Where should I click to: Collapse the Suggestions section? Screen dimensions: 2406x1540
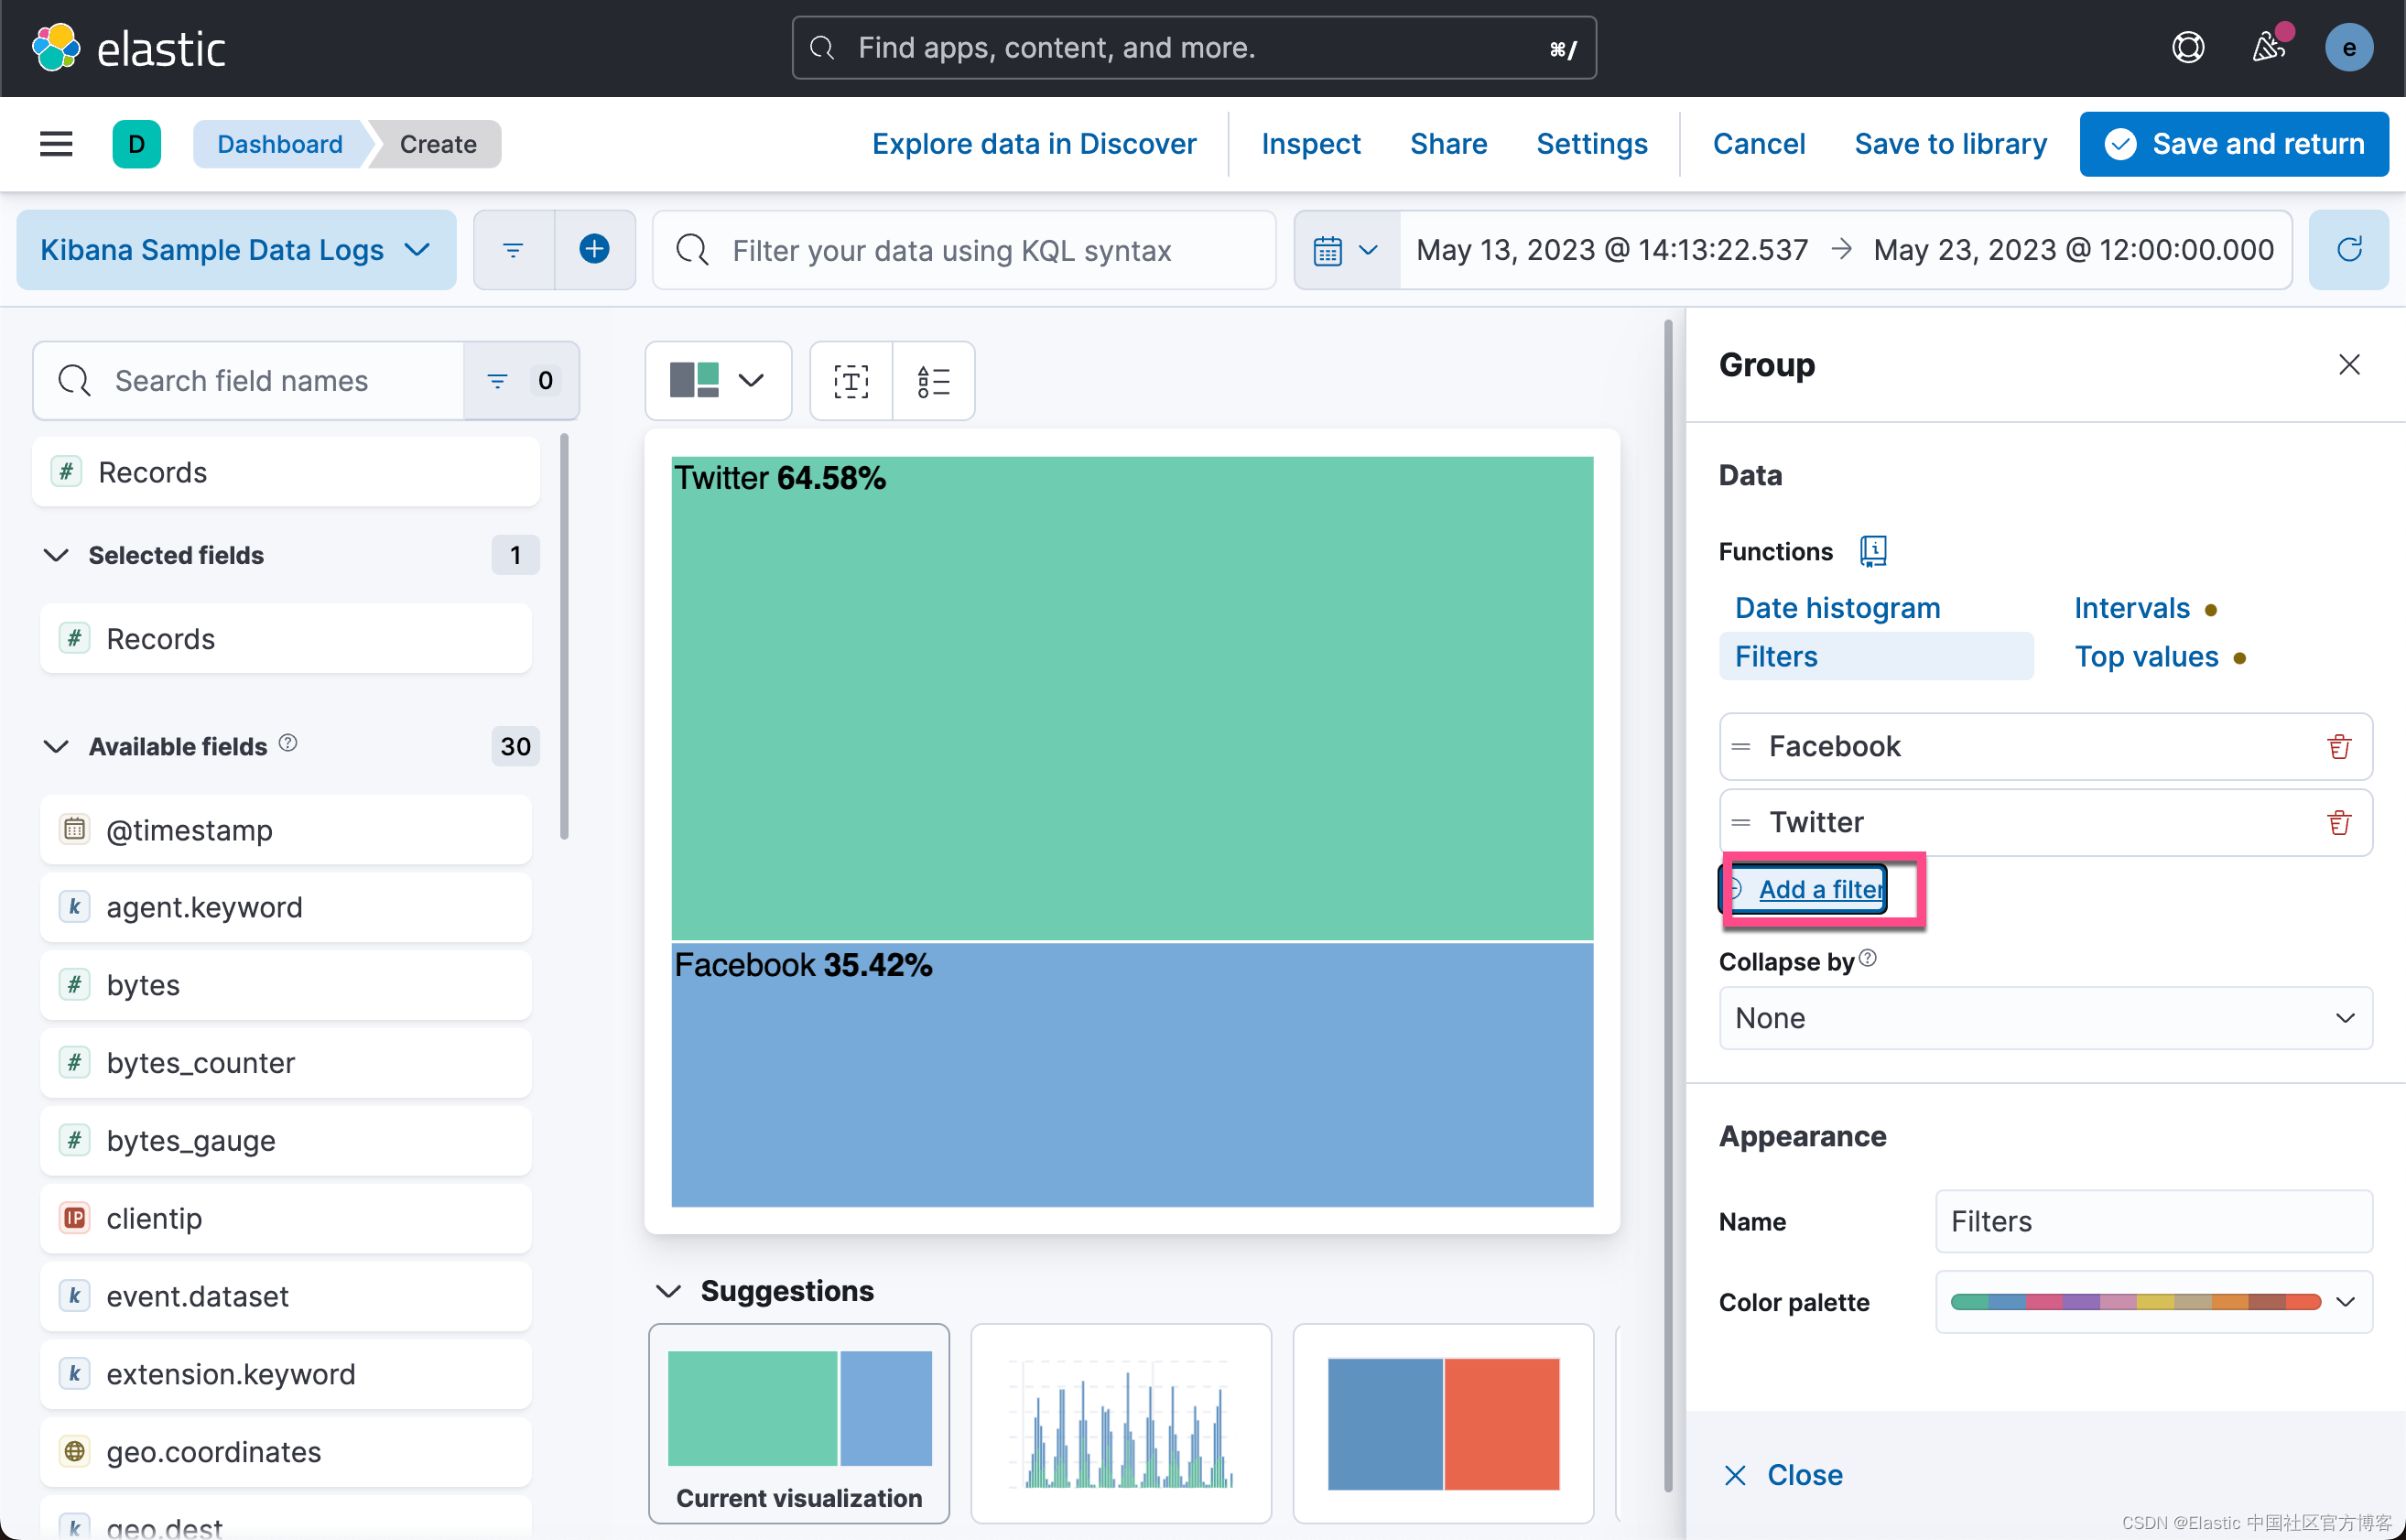tap(668, 1291)
